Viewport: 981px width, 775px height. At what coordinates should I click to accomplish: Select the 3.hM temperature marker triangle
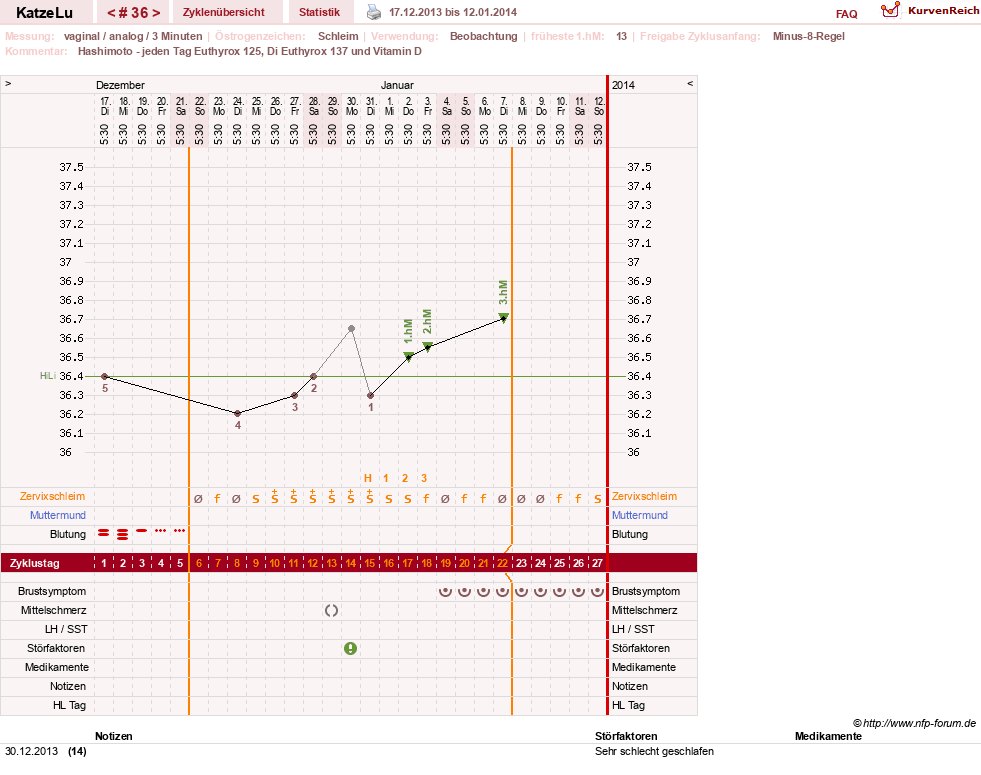504,318
